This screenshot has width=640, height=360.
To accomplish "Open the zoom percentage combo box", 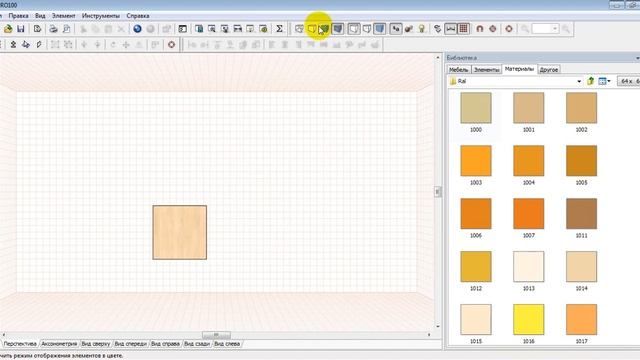I will tap(545, 29).
